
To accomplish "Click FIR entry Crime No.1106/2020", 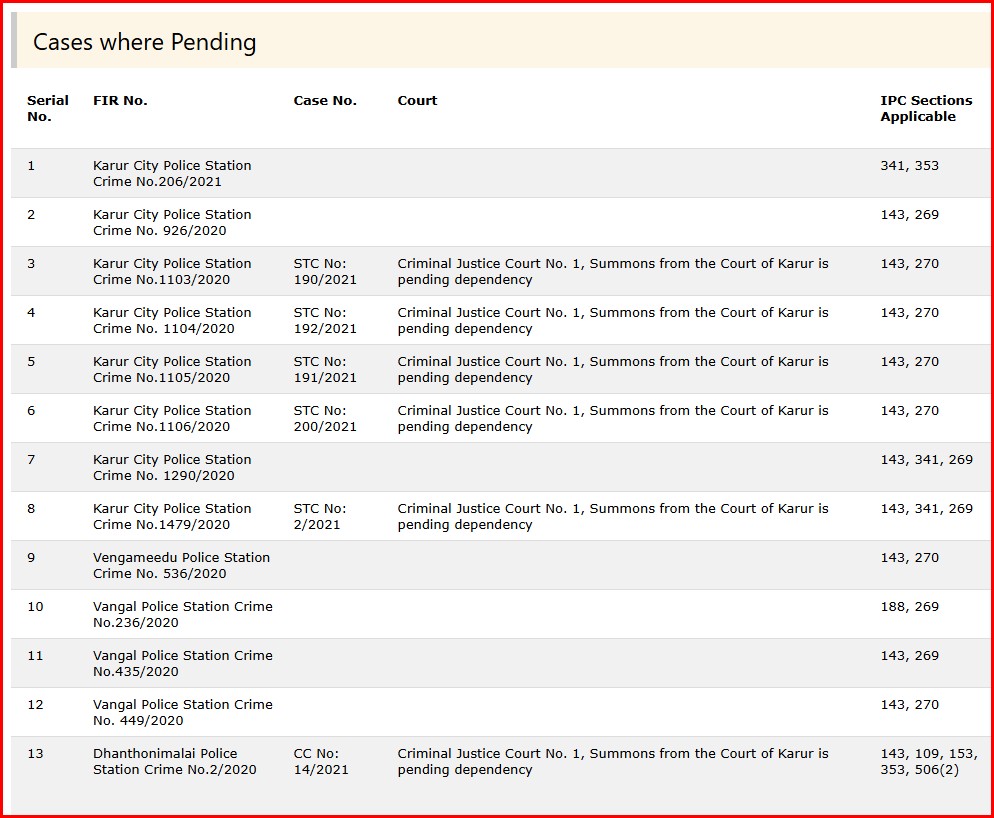I will tap(172, 419).
